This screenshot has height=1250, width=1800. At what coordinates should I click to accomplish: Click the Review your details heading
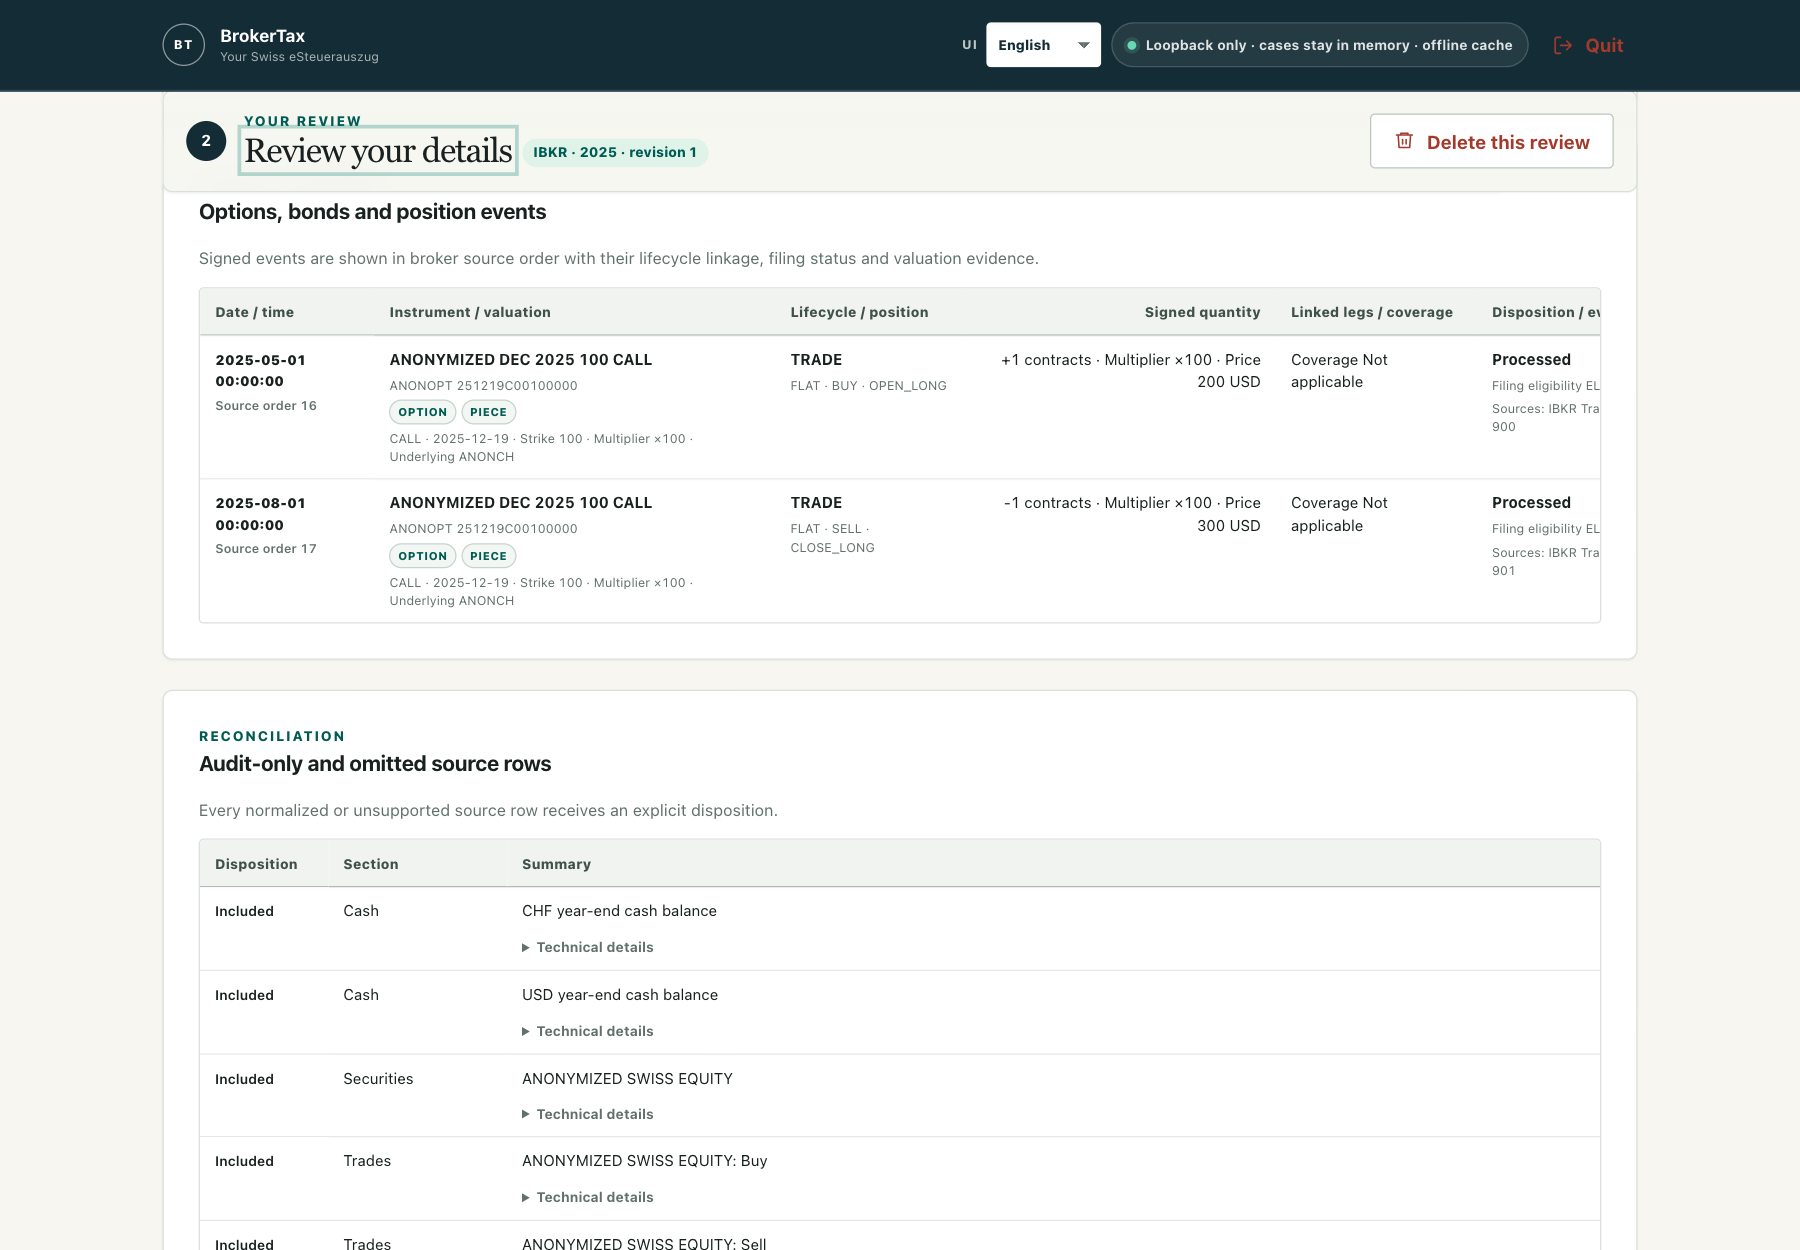378,151
